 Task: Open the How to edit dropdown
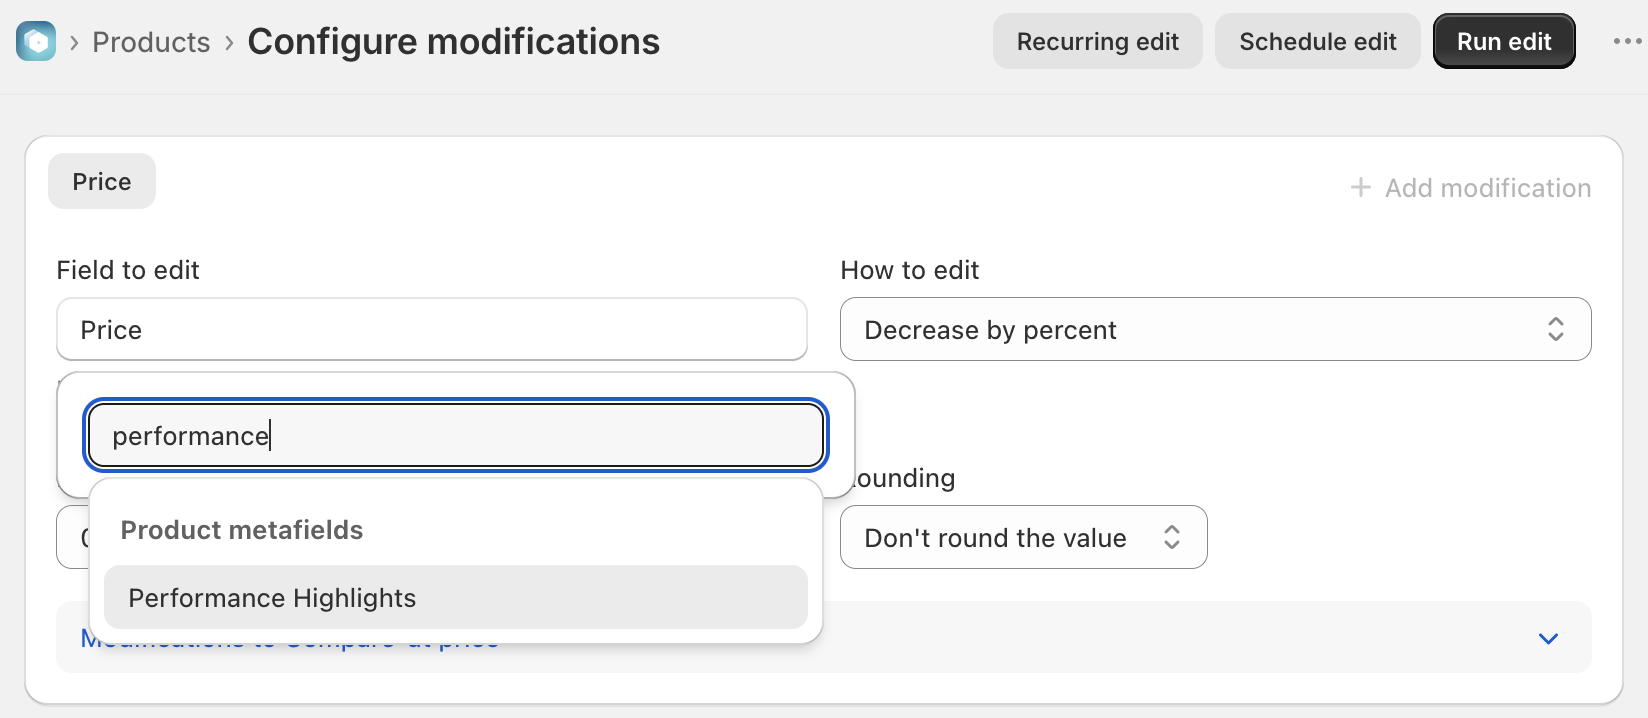[1215, 329]
